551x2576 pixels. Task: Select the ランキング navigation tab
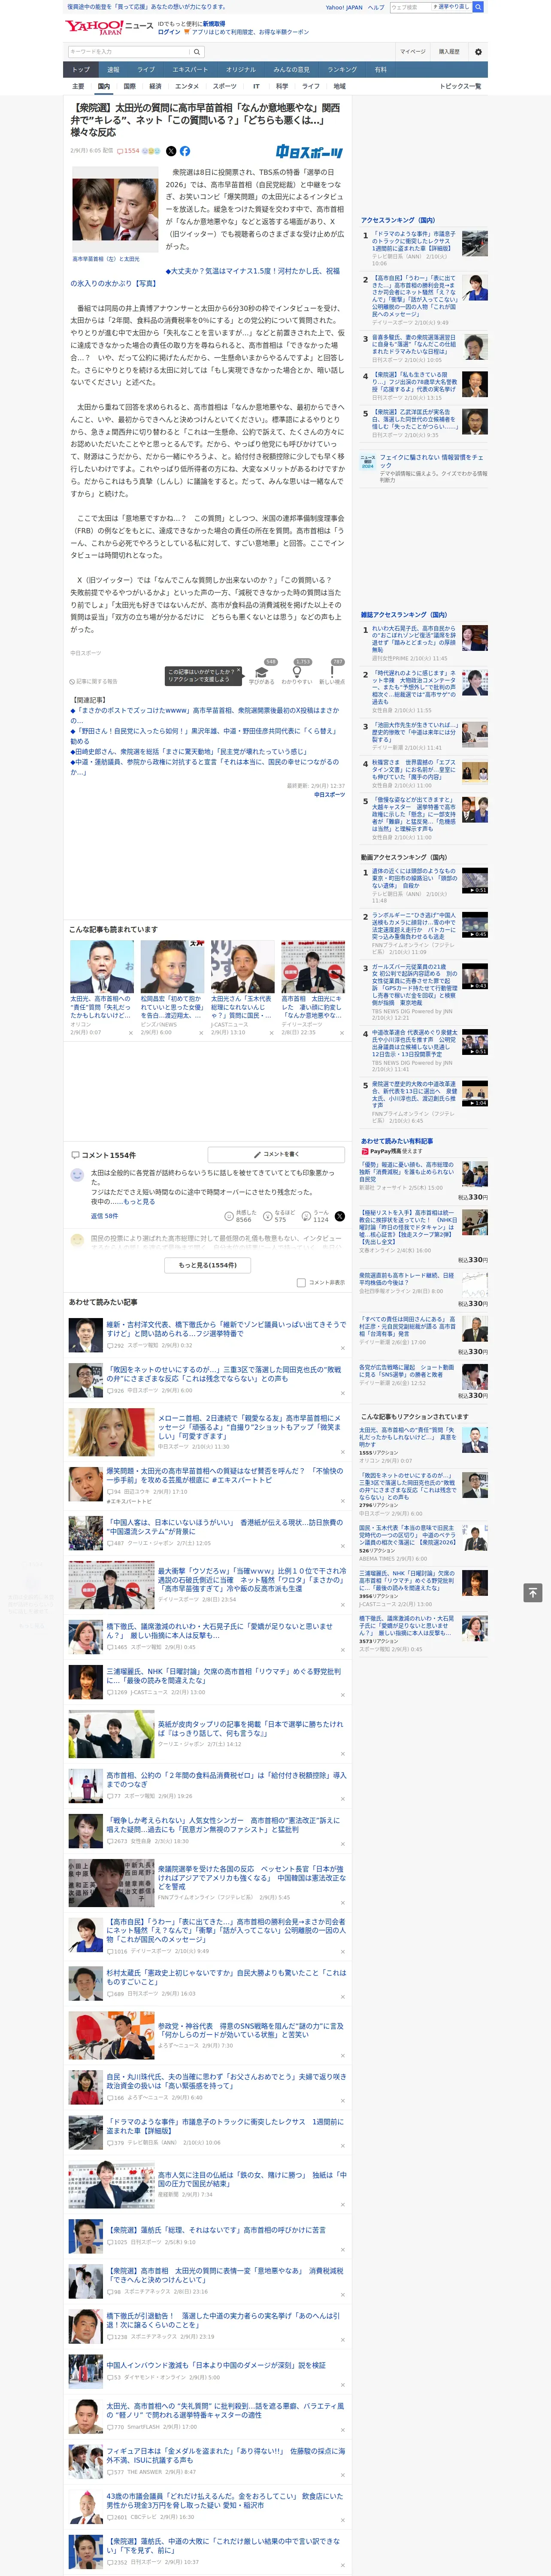click(343, 69)
